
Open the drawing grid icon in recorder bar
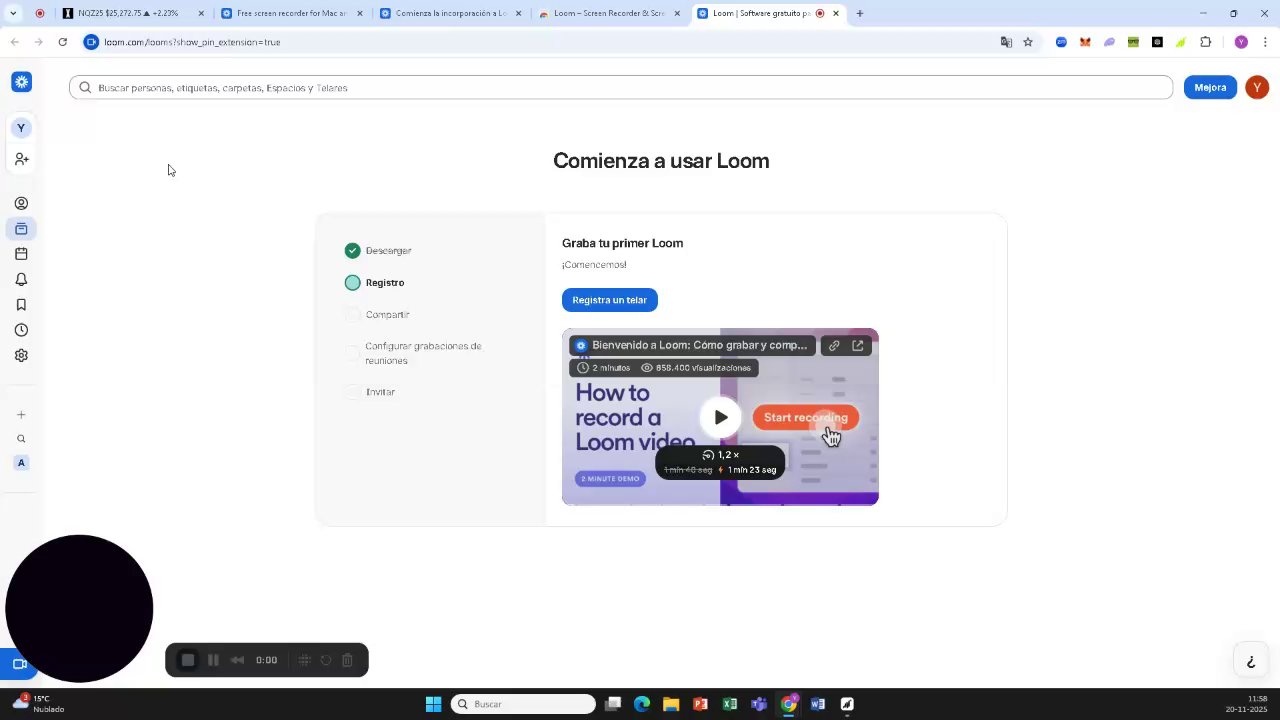click(x=305, y=660)
